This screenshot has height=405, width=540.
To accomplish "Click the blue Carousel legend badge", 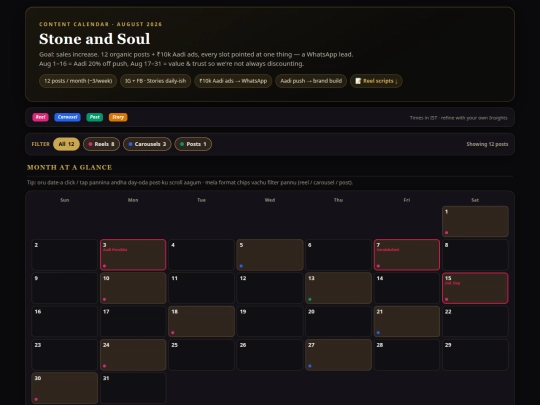I will pyautogui.click(x=68, y=117).
